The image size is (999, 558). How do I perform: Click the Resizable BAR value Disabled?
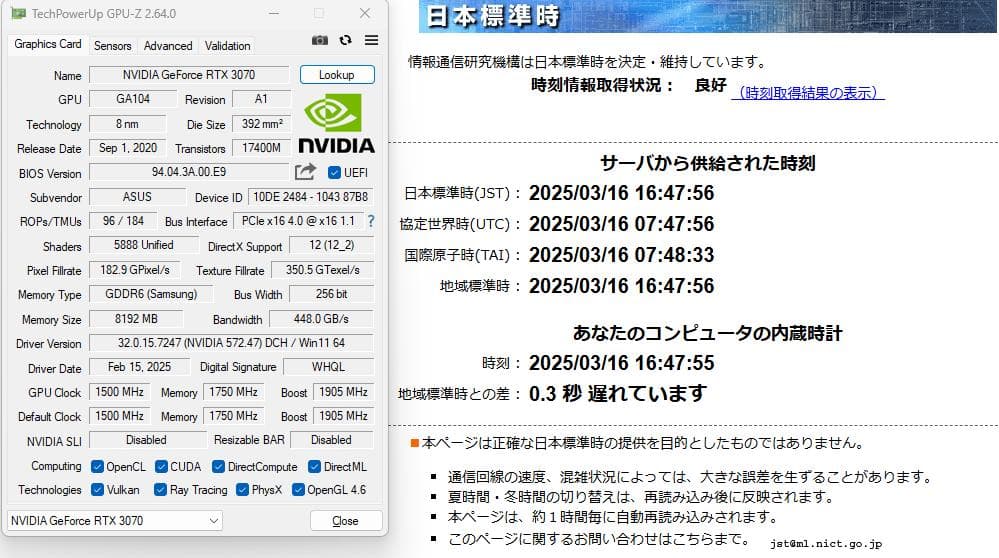(331, 440)
